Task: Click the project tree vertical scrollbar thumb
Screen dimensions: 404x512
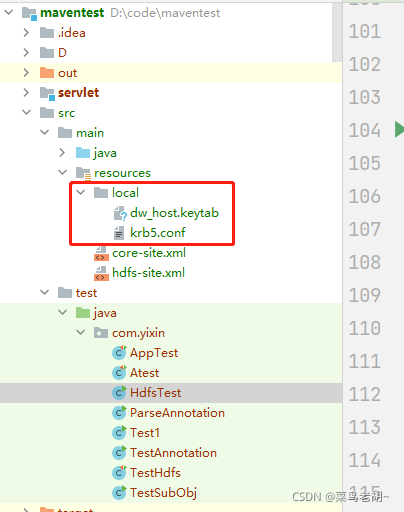Action: coord(337,32)
